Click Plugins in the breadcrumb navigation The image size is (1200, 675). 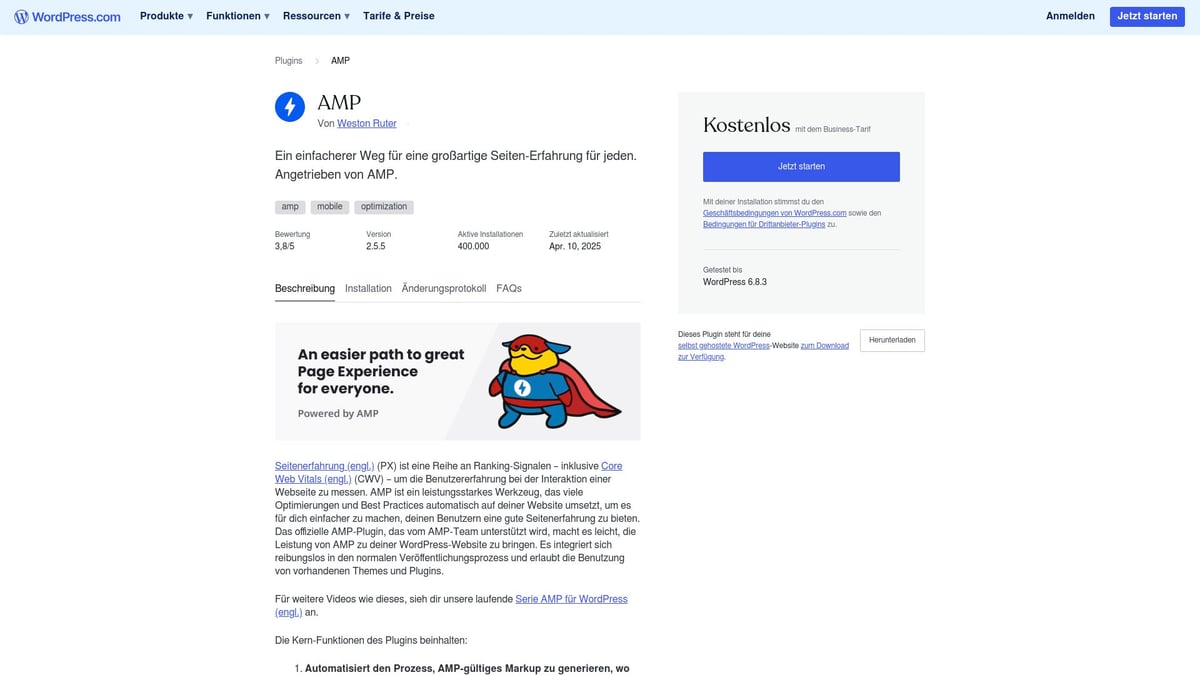(288, 60)
